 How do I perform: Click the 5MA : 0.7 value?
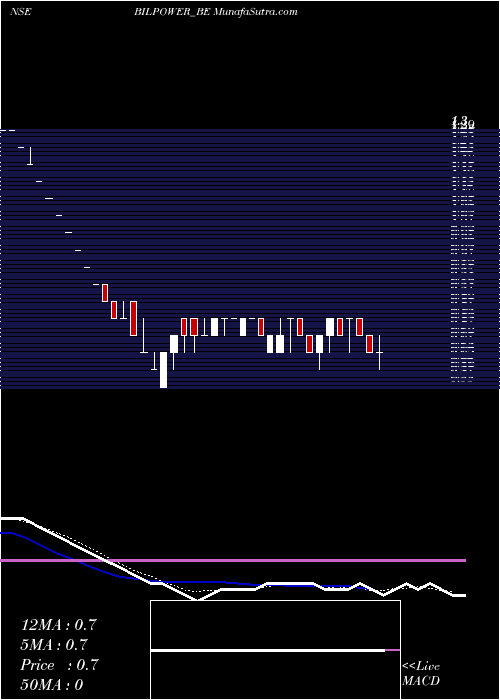[x=54, y=645]
